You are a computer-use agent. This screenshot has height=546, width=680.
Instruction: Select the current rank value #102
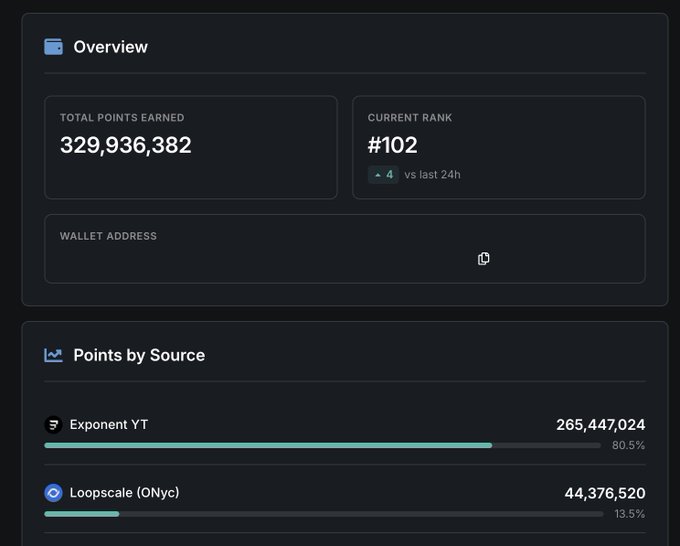(x=392, y=145)
